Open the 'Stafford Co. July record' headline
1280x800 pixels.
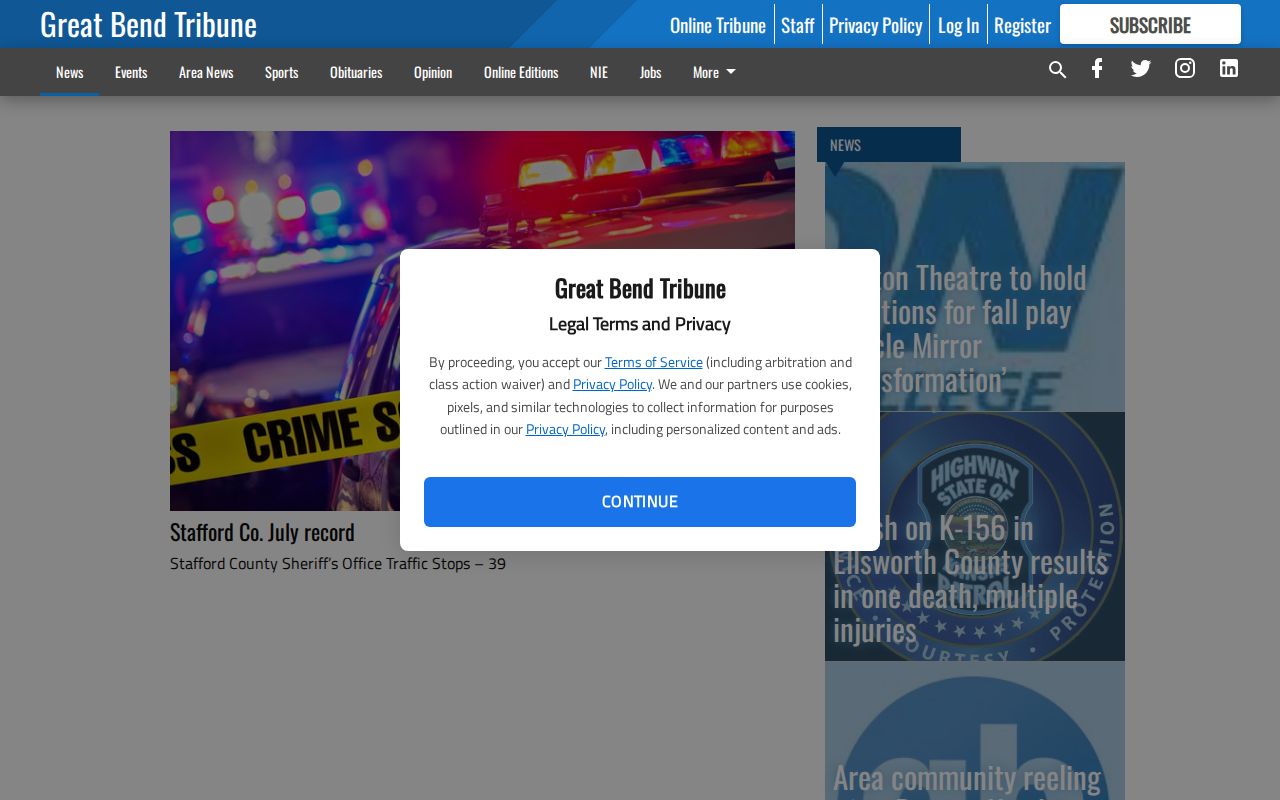(x=262, y=532)
